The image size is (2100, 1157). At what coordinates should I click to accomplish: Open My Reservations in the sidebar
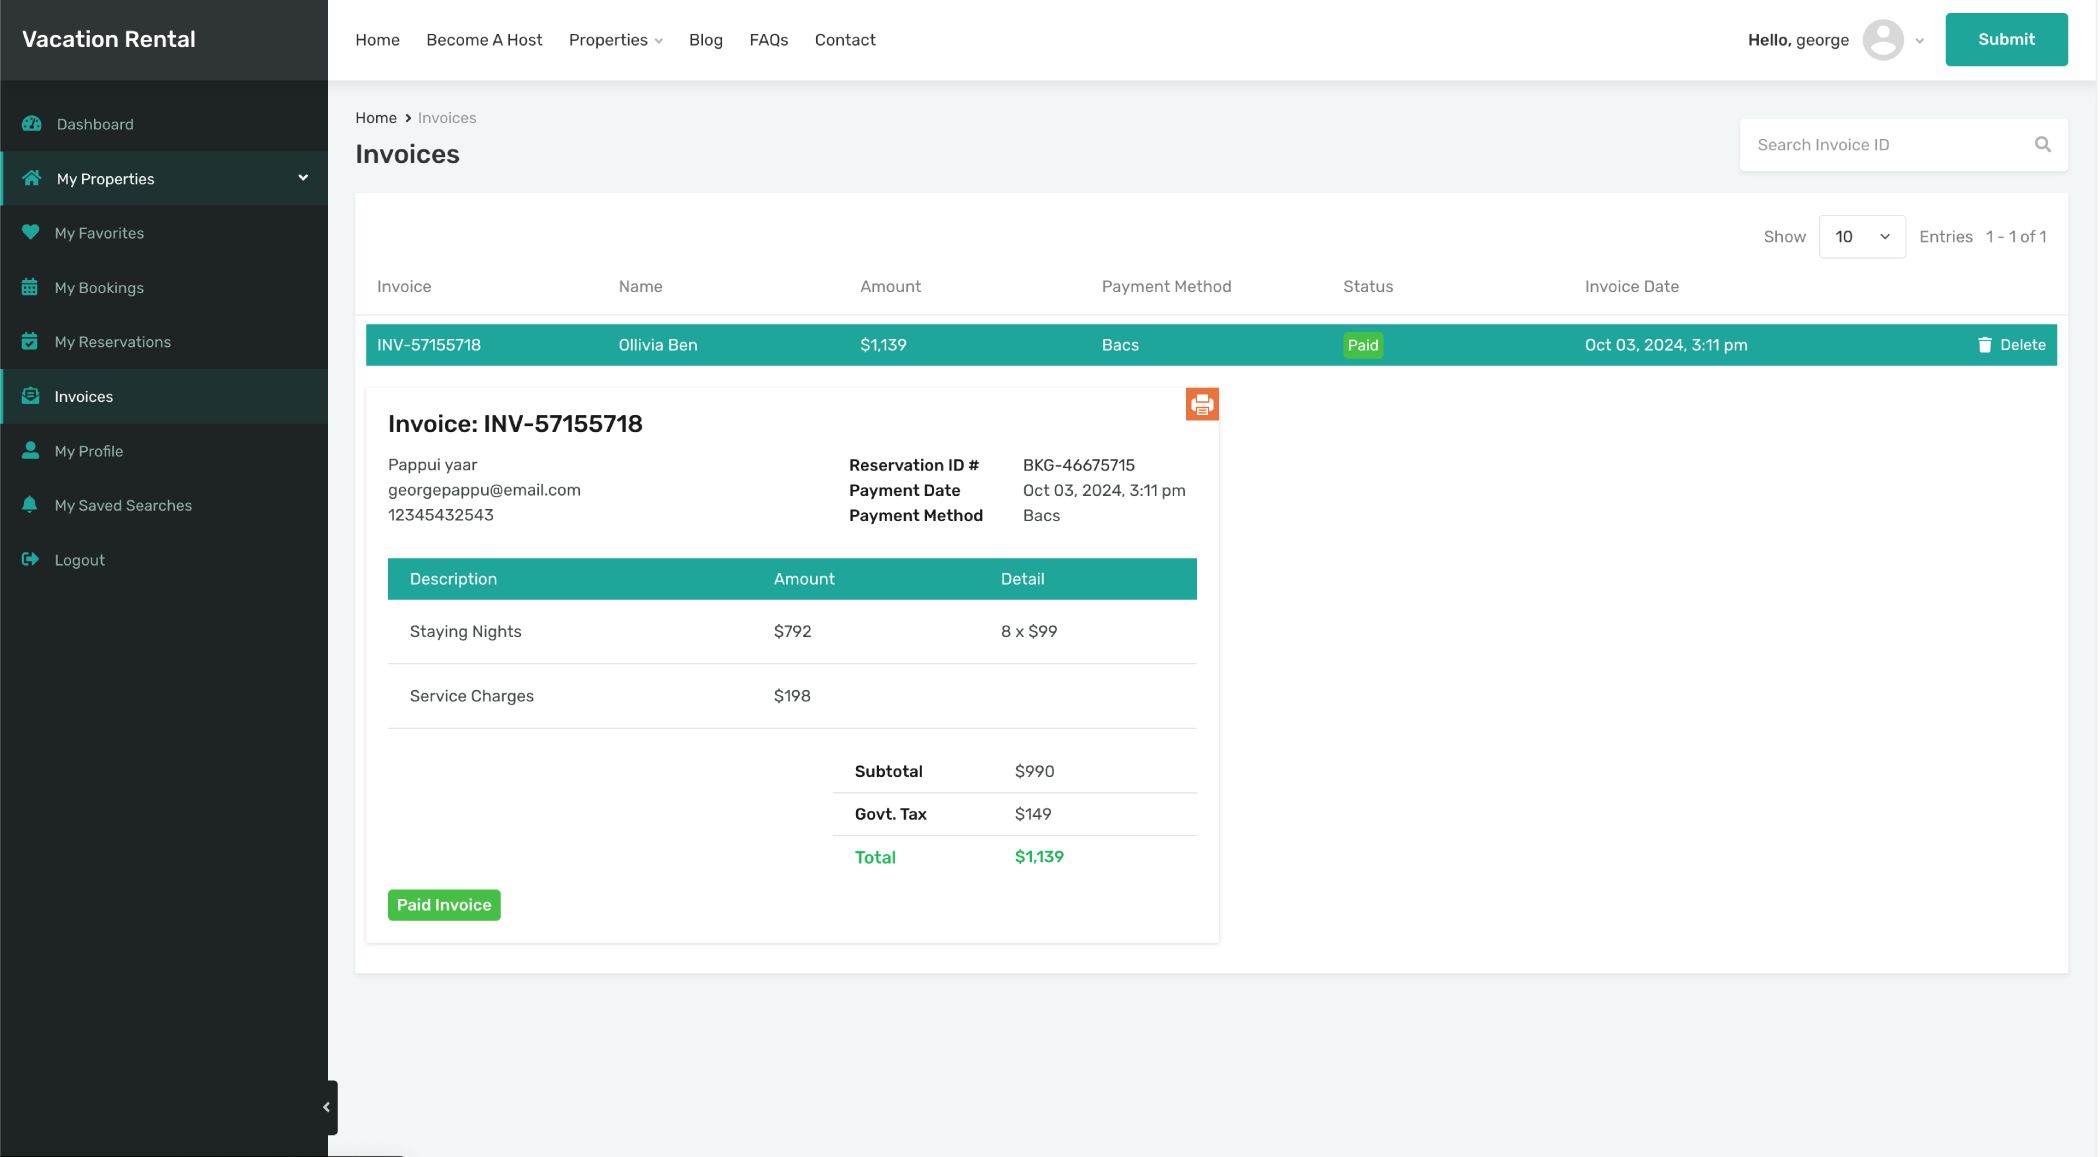pyautogui.click(x=112, y=342)
